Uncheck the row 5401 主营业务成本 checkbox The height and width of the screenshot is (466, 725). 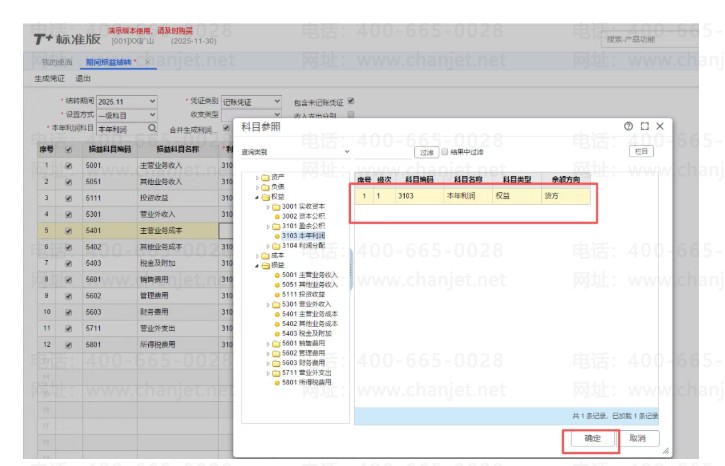point(68,231)
